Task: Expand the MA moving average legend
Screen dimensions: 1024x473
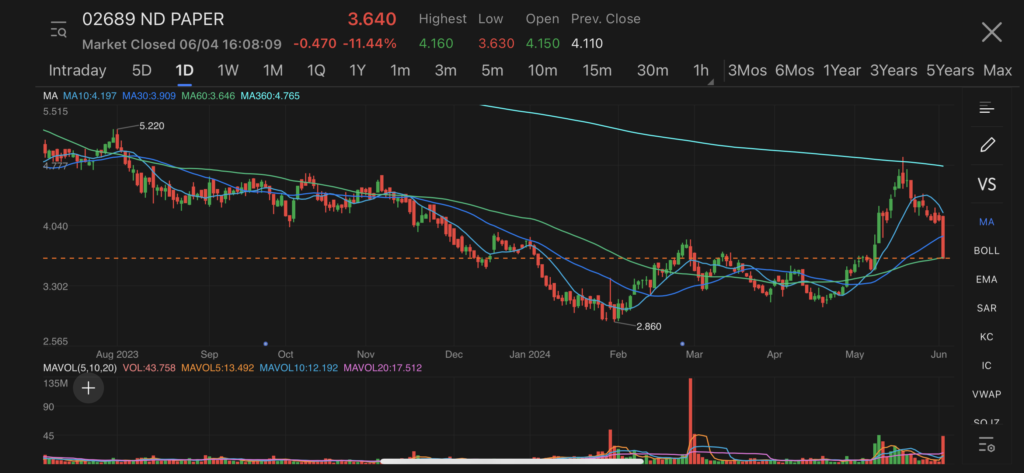Action: click(50, 96)
